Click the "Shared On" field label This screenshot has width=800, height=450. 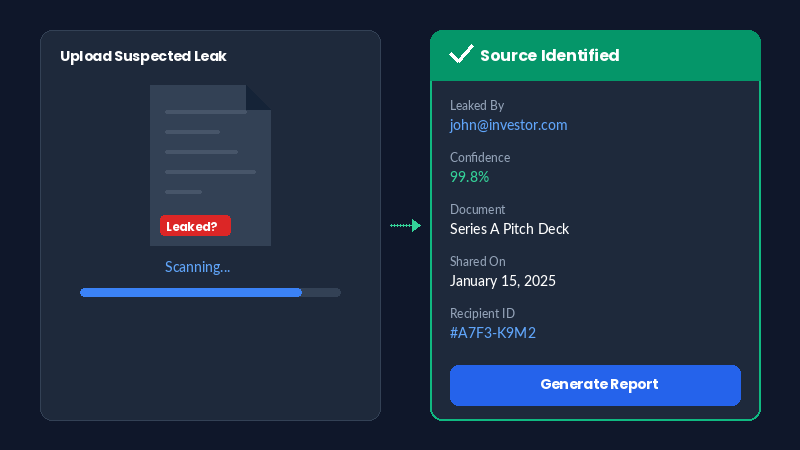coord(478,261)
